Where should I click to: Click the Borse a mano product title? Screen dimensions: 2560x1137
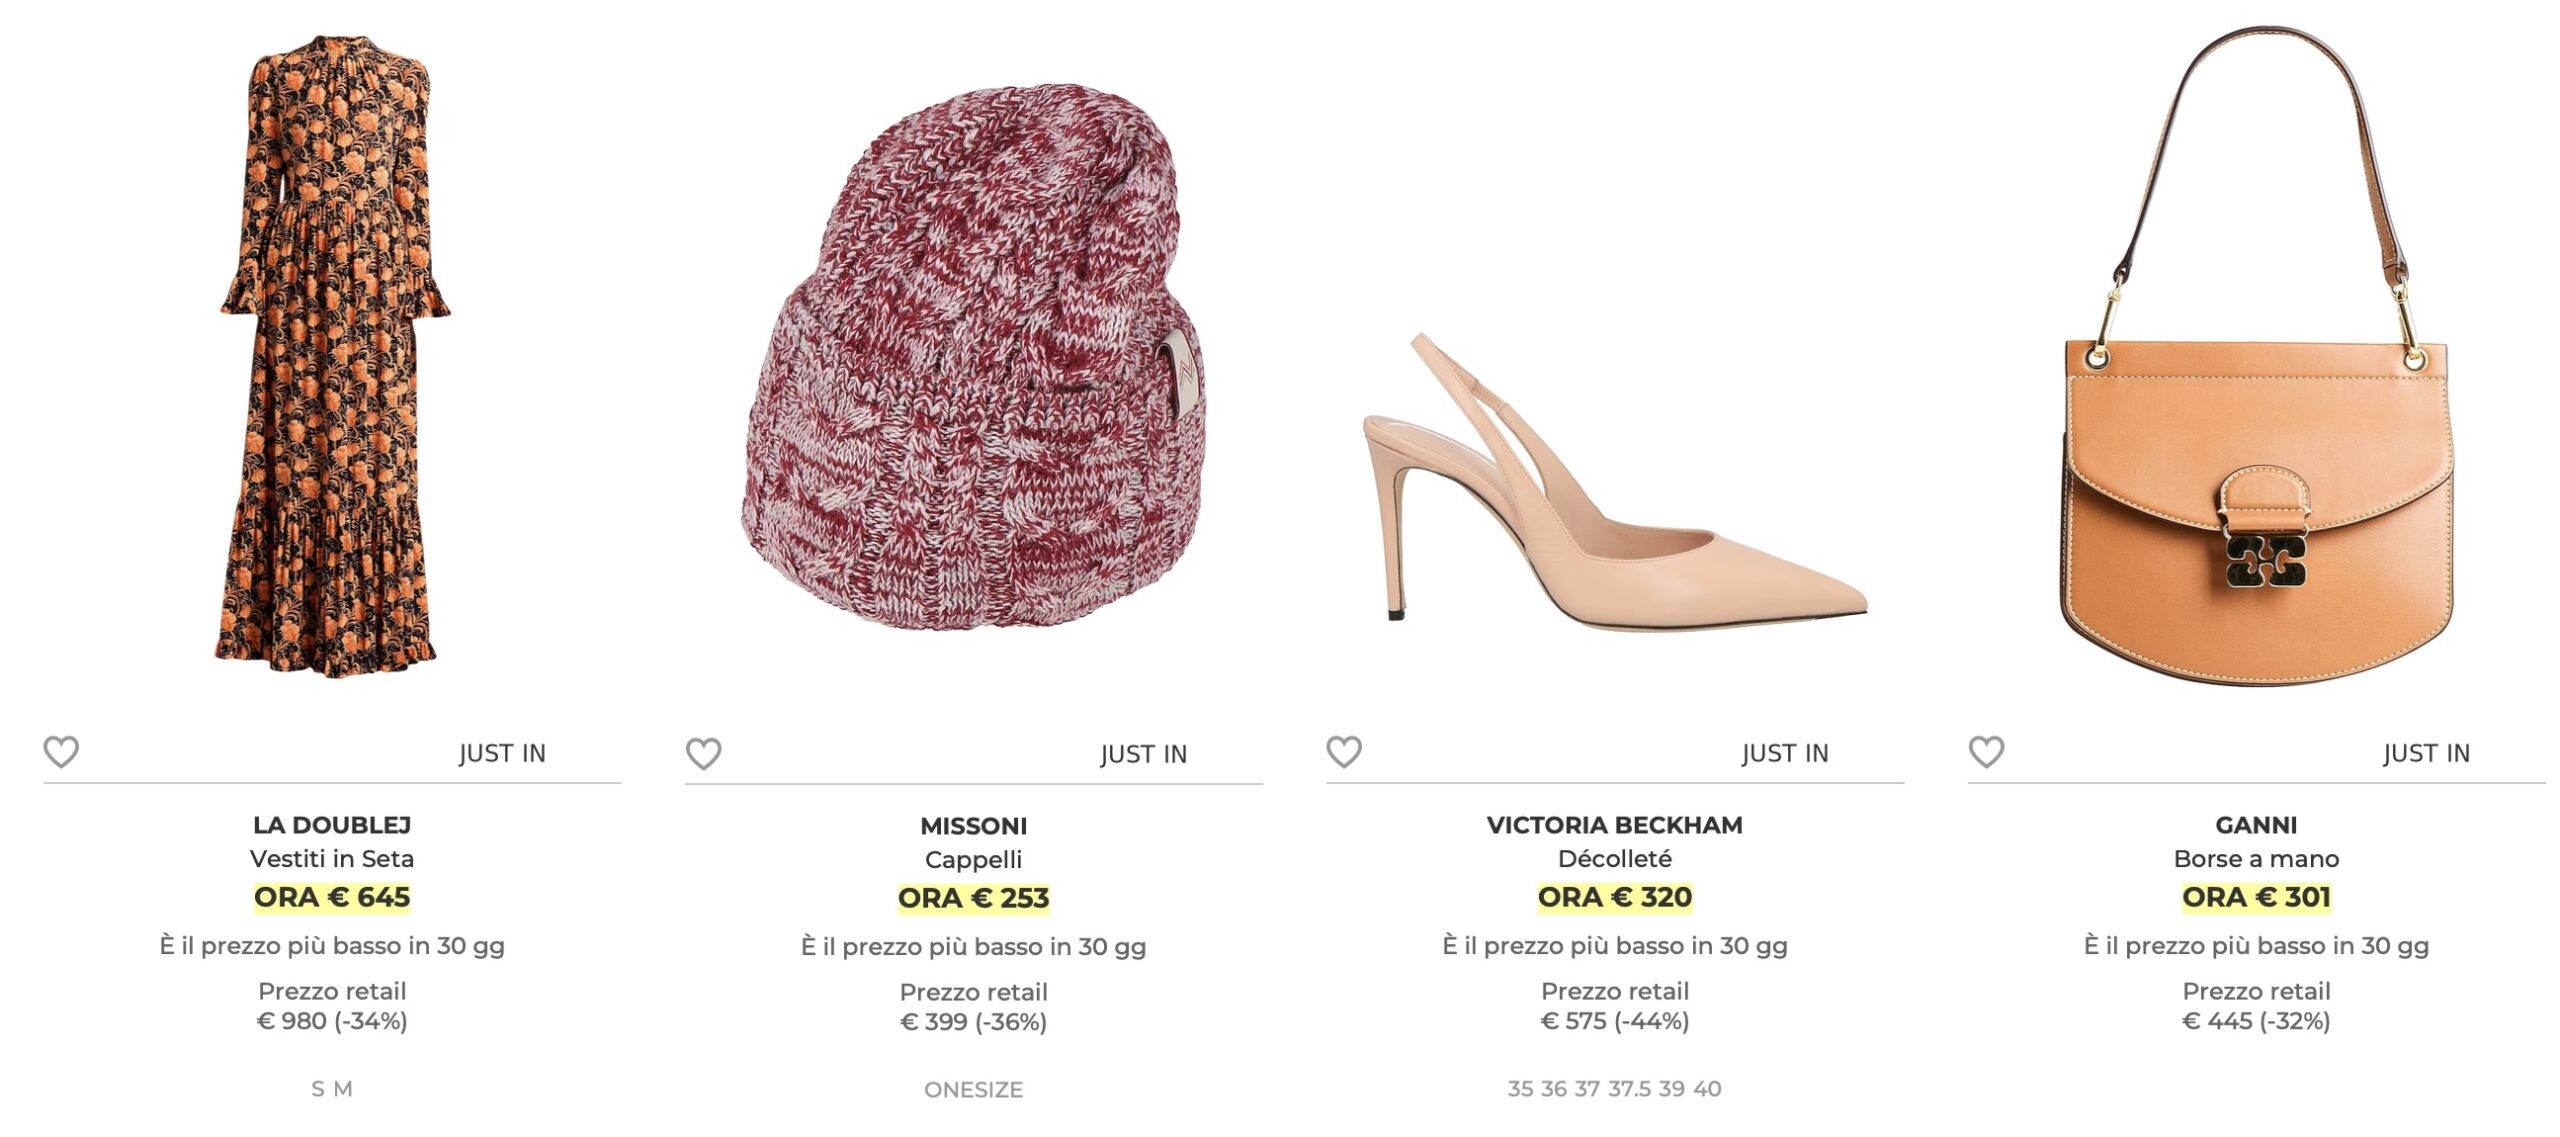(x=2256, y=859)
